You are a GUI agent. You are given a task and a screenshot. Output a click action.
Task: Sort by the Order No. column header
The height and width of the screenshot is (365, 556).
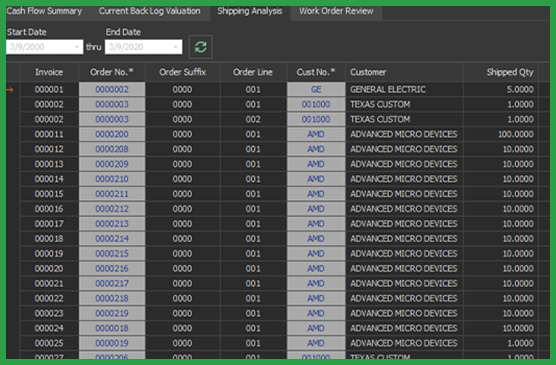pos(112,72)
